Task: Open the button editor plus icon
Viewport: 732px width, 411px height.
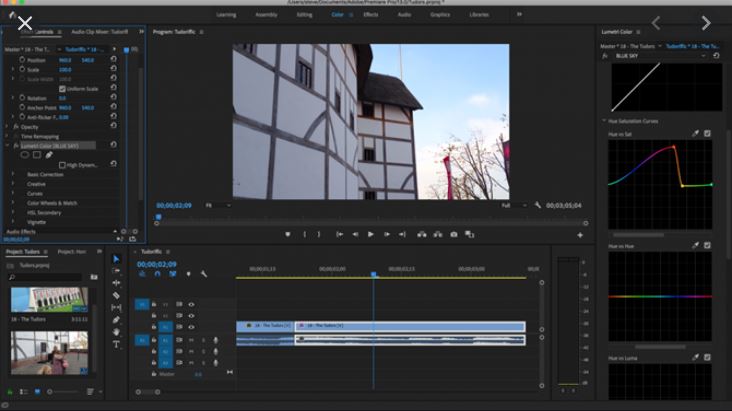Action: 580,235
